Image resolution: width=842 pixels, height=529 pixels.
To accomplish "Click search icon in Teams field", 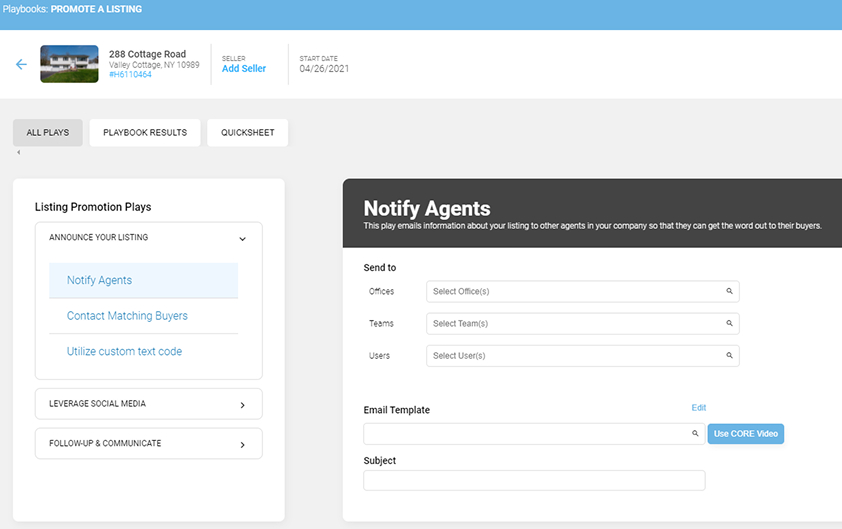I will click(x=729, y=324).
